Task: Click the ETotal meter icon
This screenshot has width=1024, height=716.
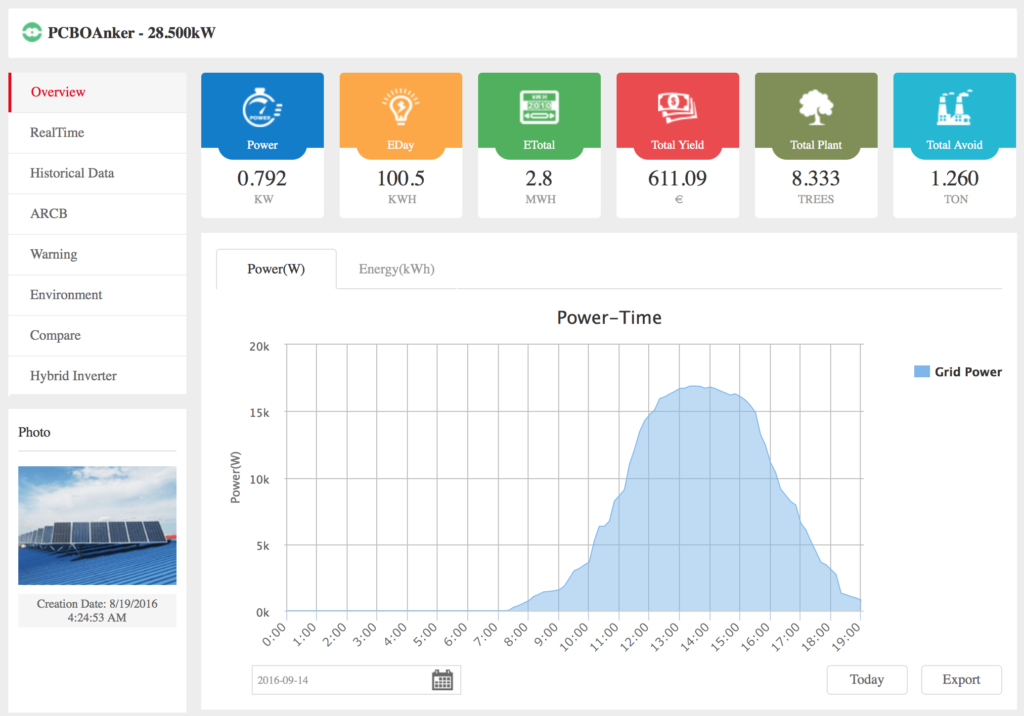Action: tap(539, 106)
